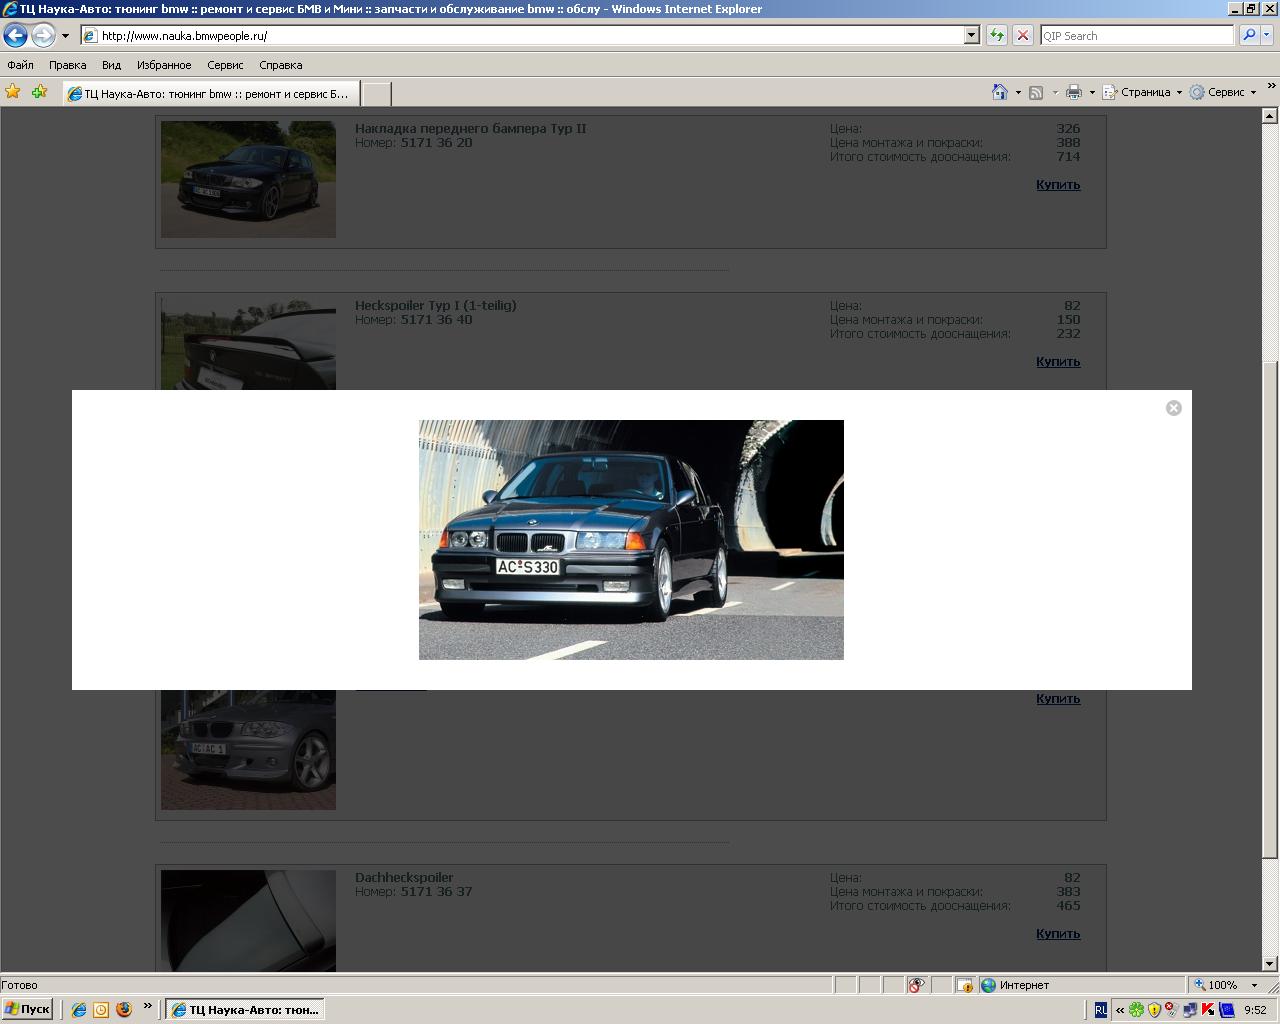Click the Refresh page icon
This screenshot has height=1024, width=1280.
tap(997, 36)
